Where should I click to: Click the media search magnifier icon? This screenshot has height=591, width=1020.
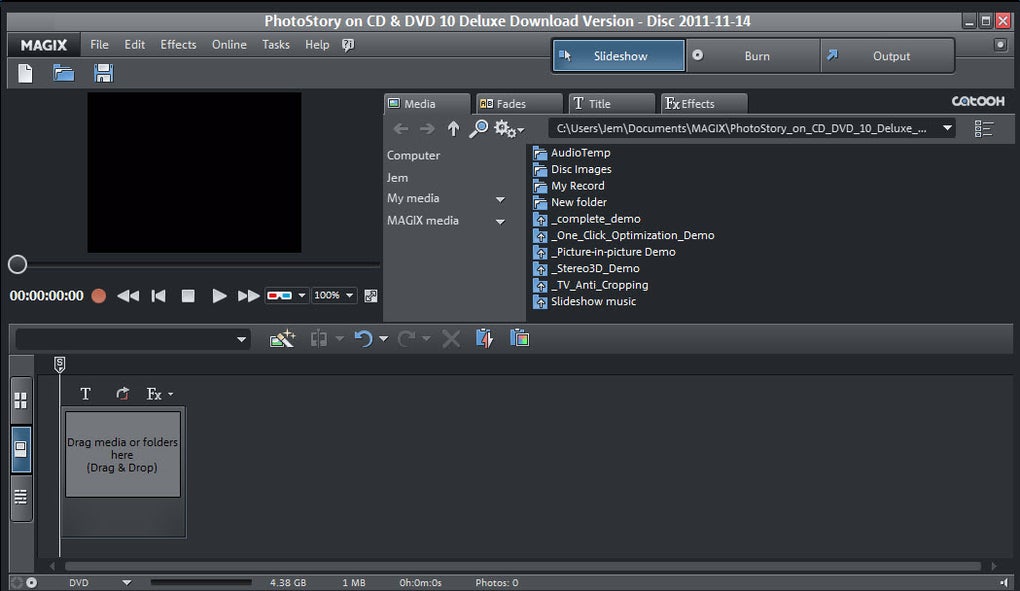[479, 129]
